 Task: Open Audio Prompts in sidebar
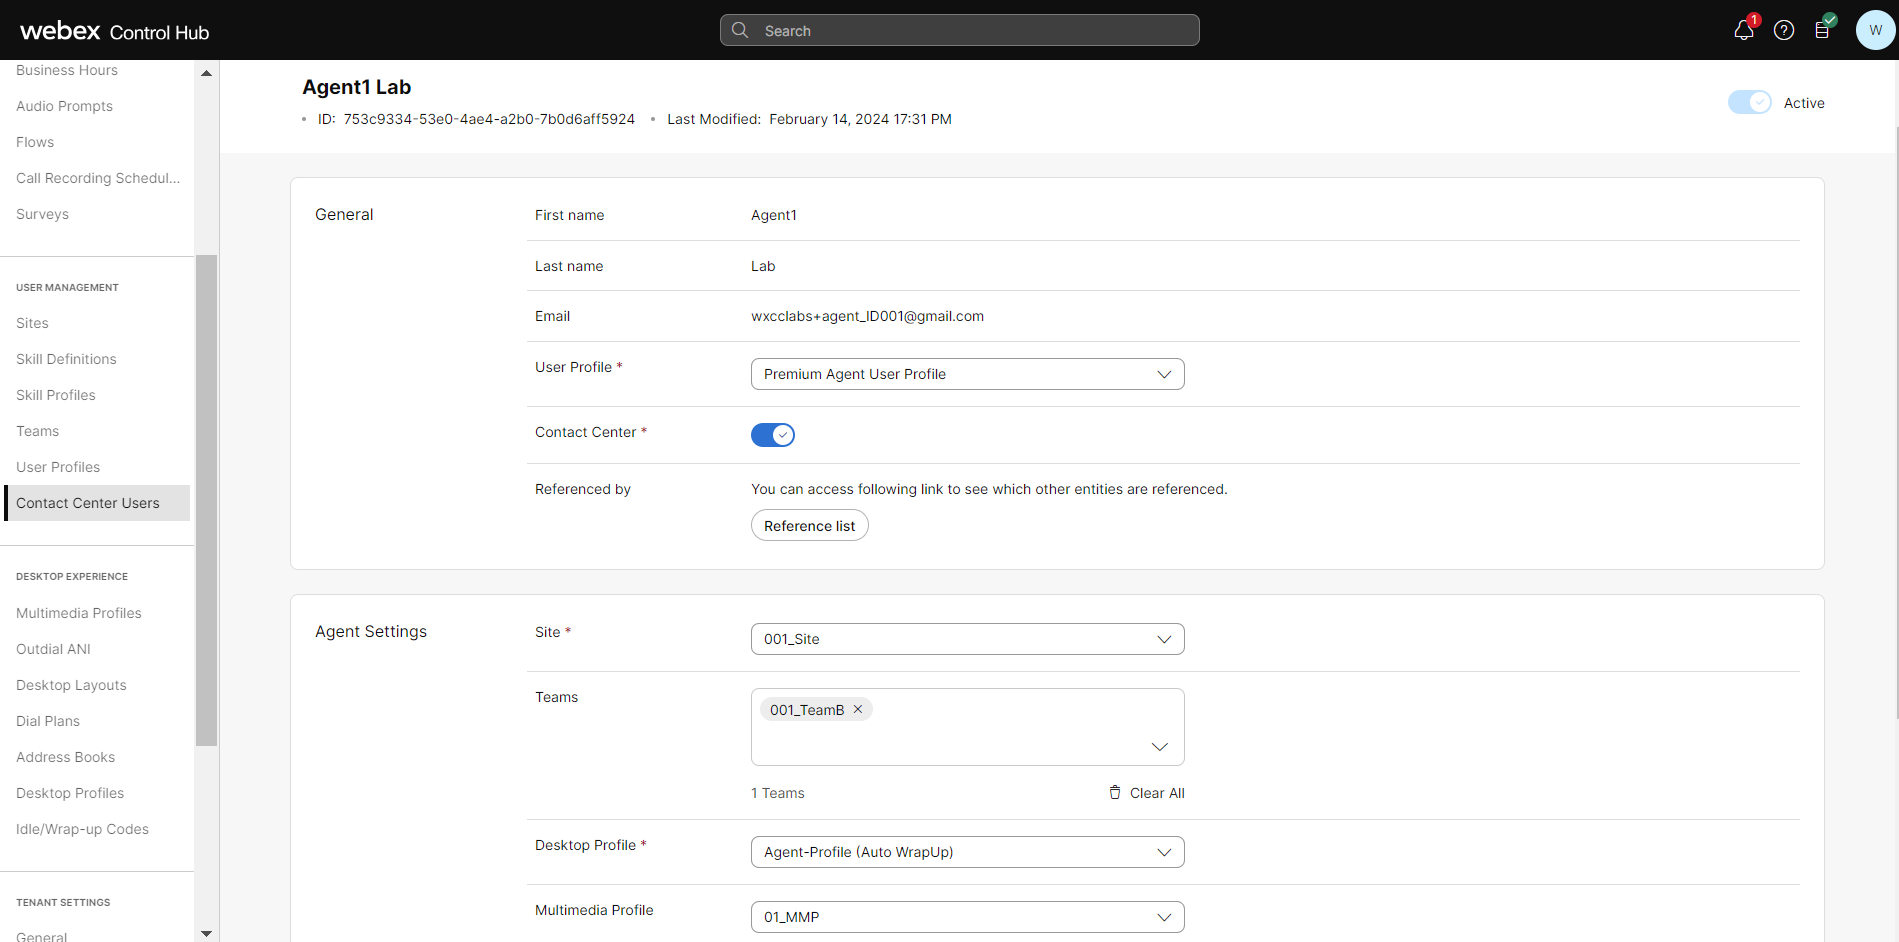tap(64, 106)
